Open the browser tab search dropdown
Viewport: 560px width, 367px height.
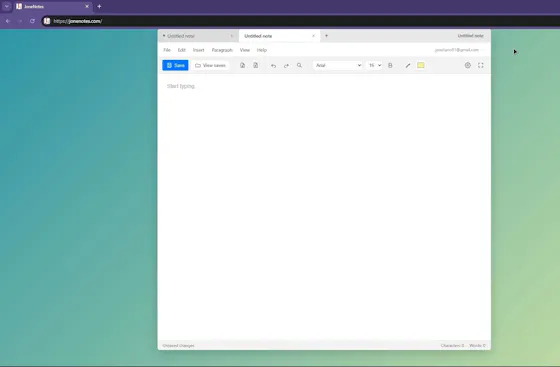pyautogui.click(x=6, y=6)
